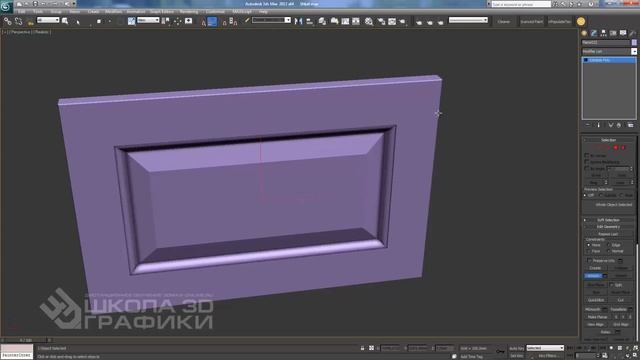The height and width of the screenshot is (360, 640).
Task: Open the Customize menu
Action: (x=215, y=11)
